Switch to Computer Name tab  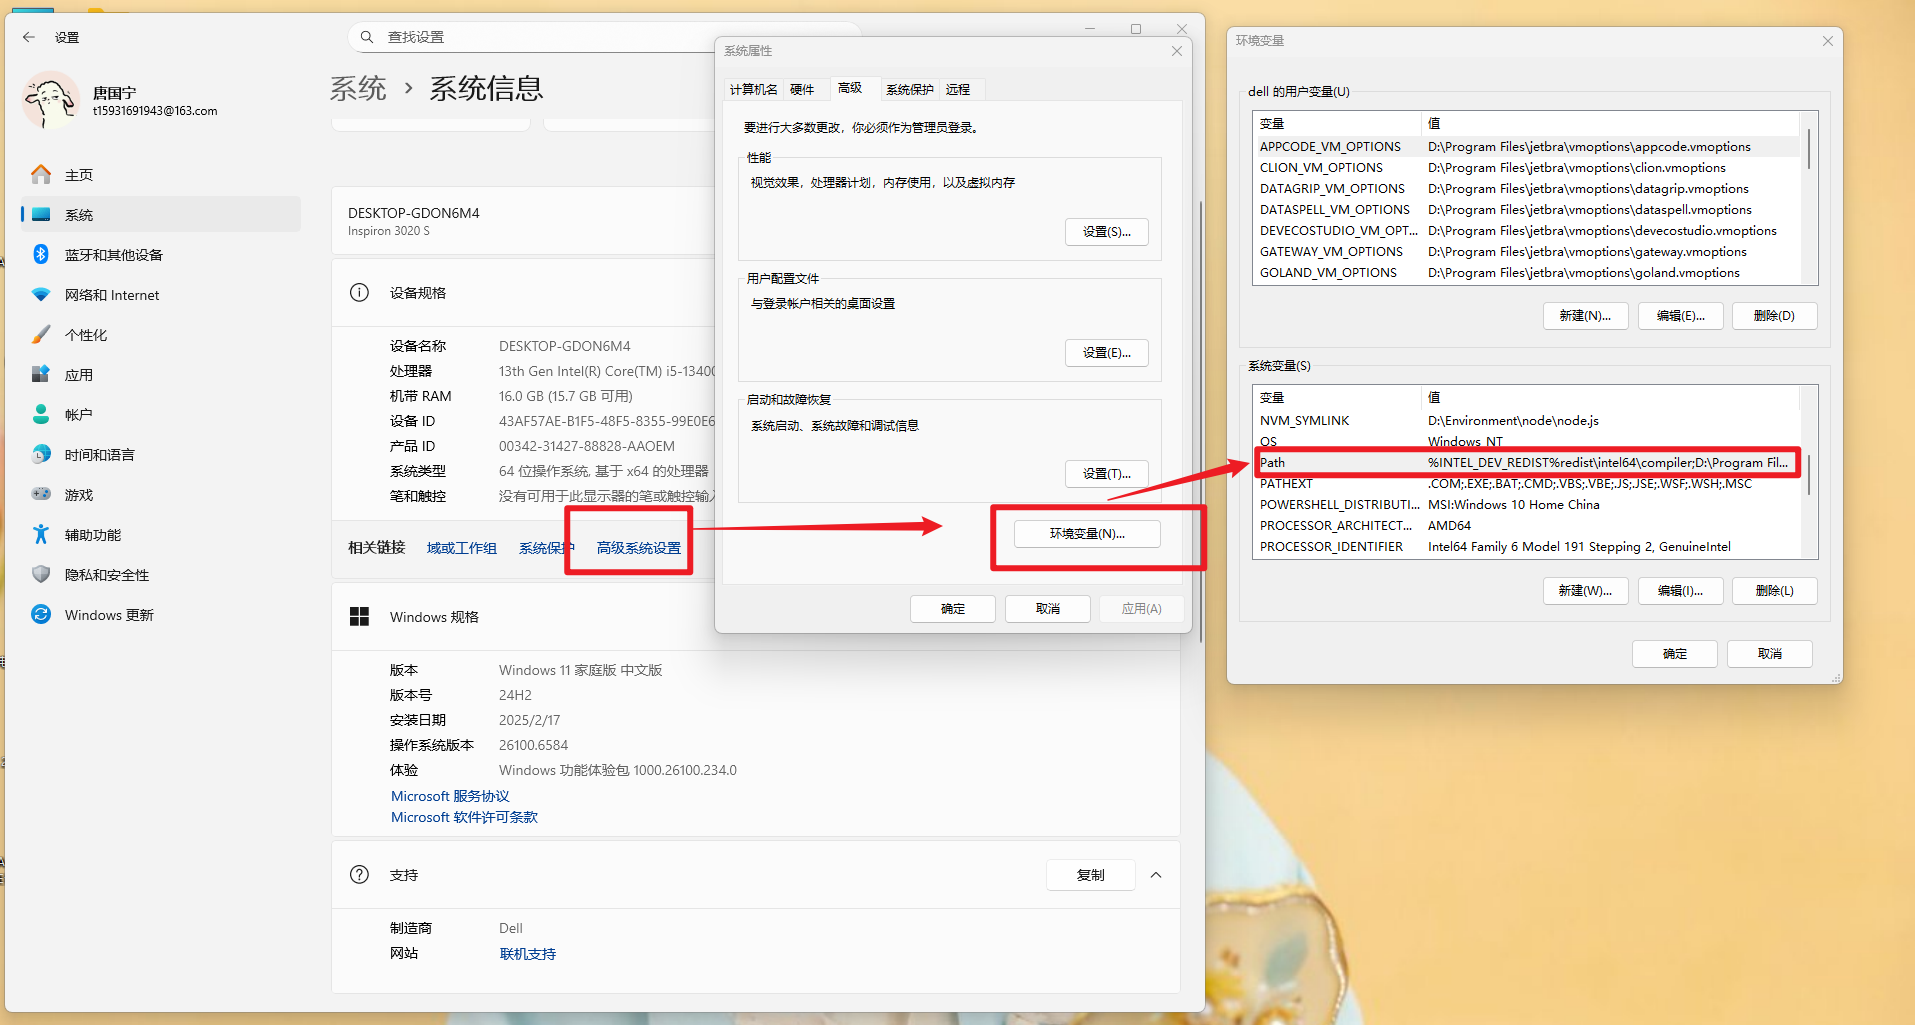753,90
